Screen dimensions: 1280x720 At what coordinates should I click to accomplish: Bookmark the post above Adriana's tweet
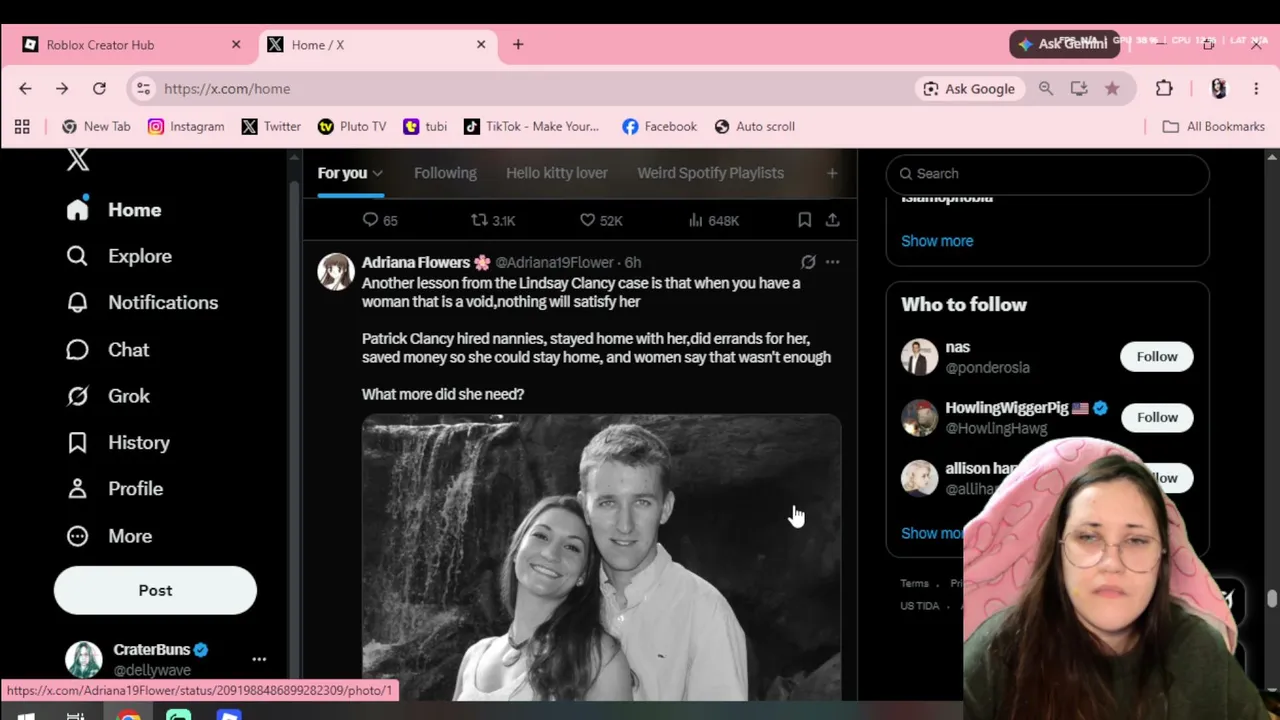pos(805,220)
